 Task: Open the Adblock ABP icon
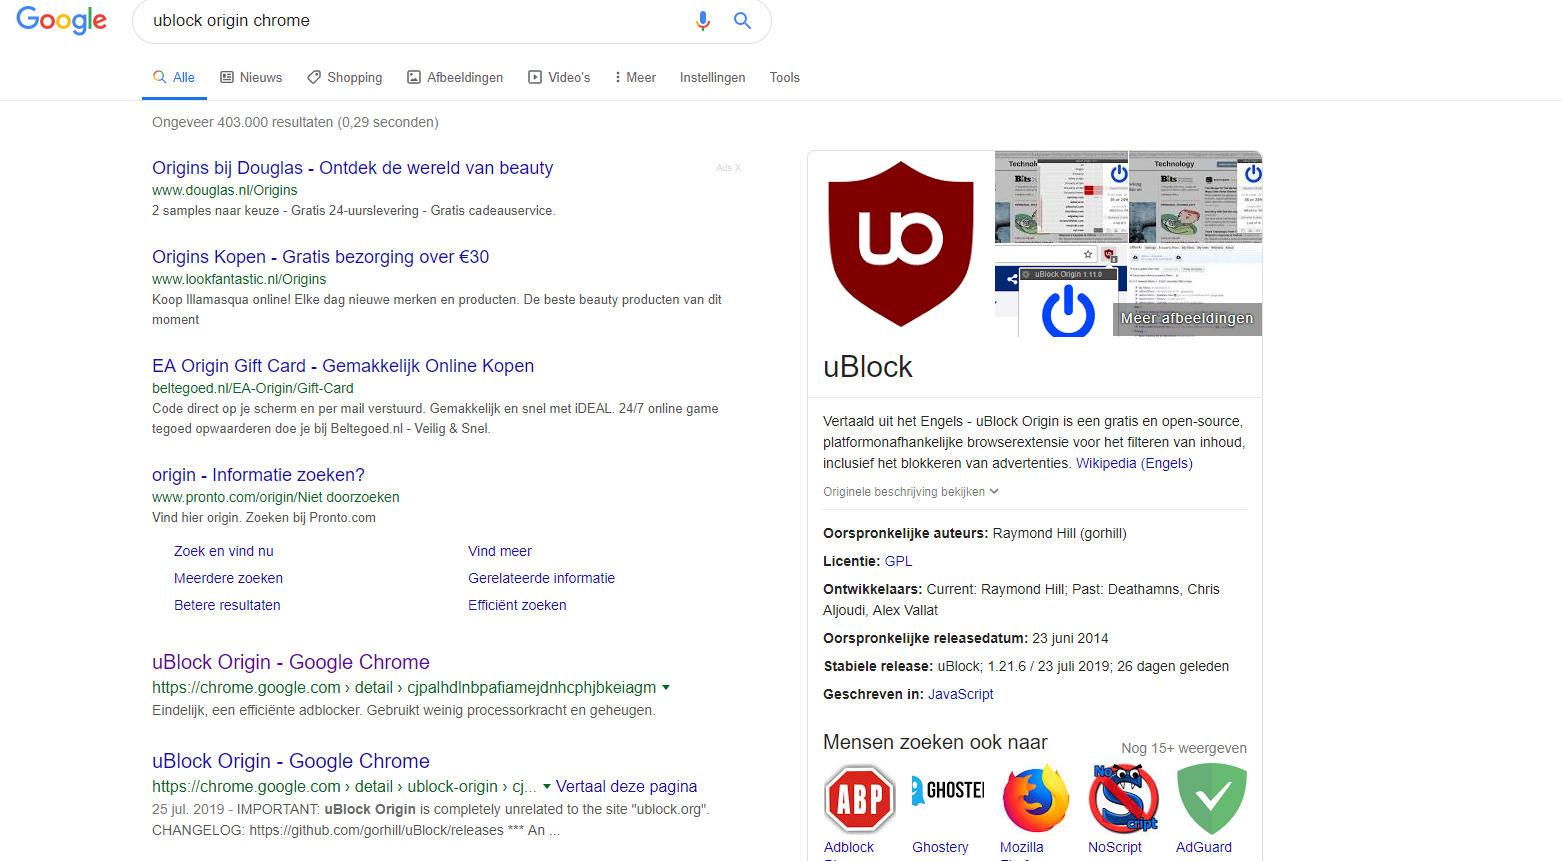(860, 799)
